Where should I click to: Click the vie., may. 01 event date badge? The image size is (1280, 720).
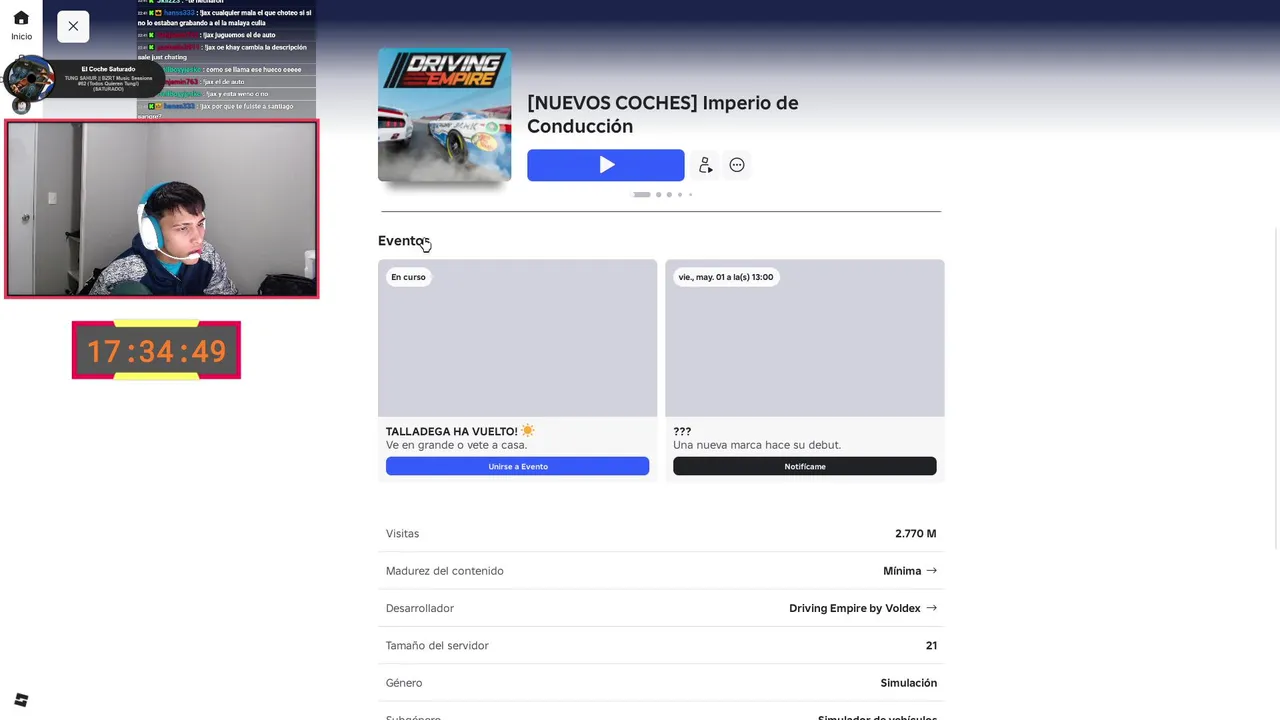point(726,277)
